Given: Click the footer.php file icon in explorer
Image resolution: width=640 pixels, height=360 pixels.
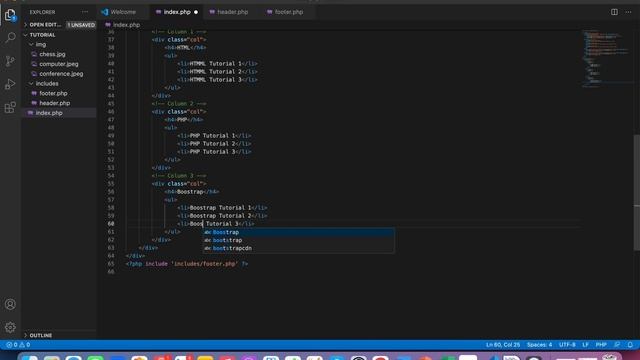Looking at the screenshot, I should tap(34, 93).
